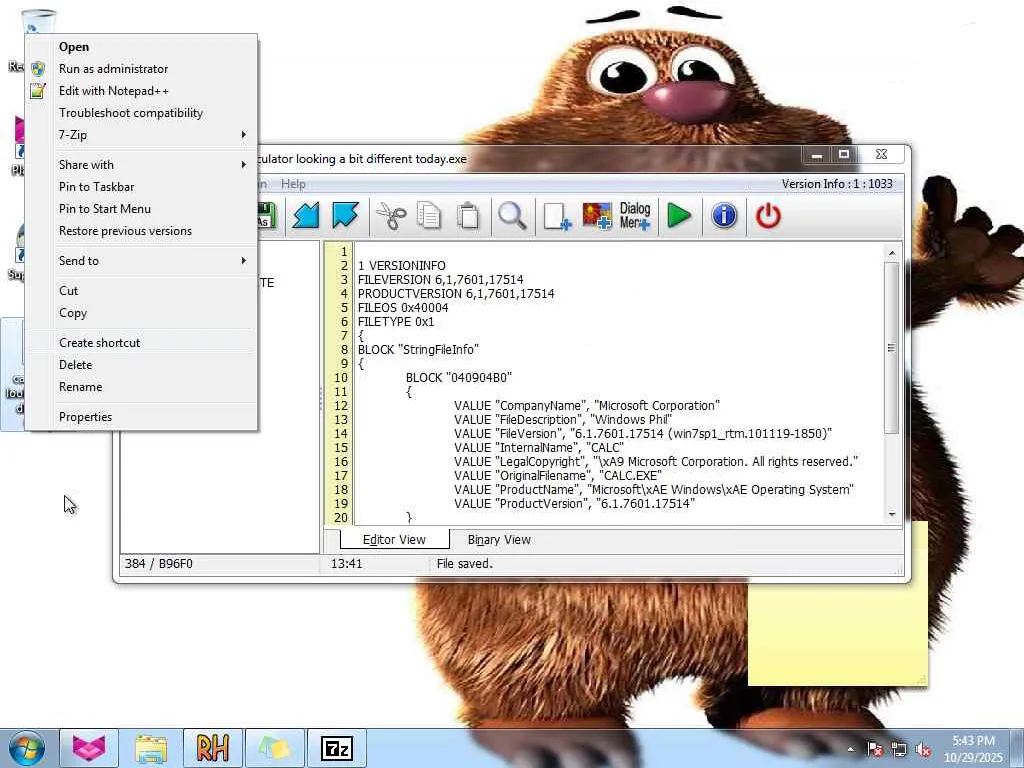Screen dimensions: 1024x768
Task: Click the add image resource icon
Action: (x=597, y=216)
